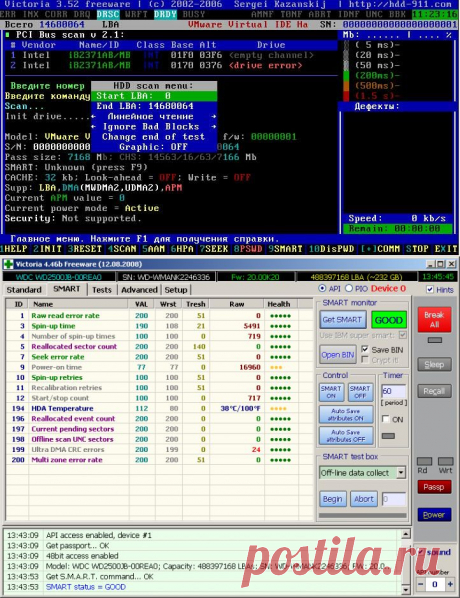Switch to the Tests tab
Viewport: 460px width, 598px height.
[x=102, y=290]
